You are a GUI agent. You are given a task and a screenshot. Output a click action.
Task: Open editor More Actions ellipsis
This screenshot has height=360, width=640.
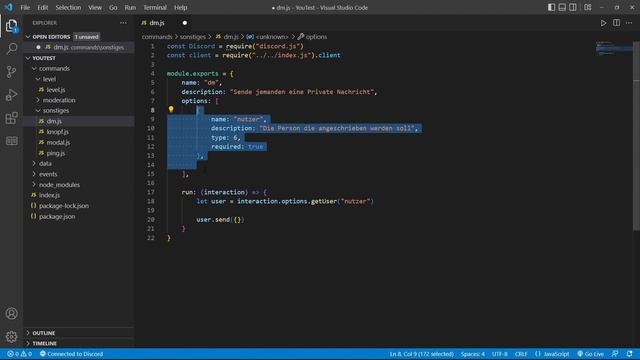[x=629, y=23]
